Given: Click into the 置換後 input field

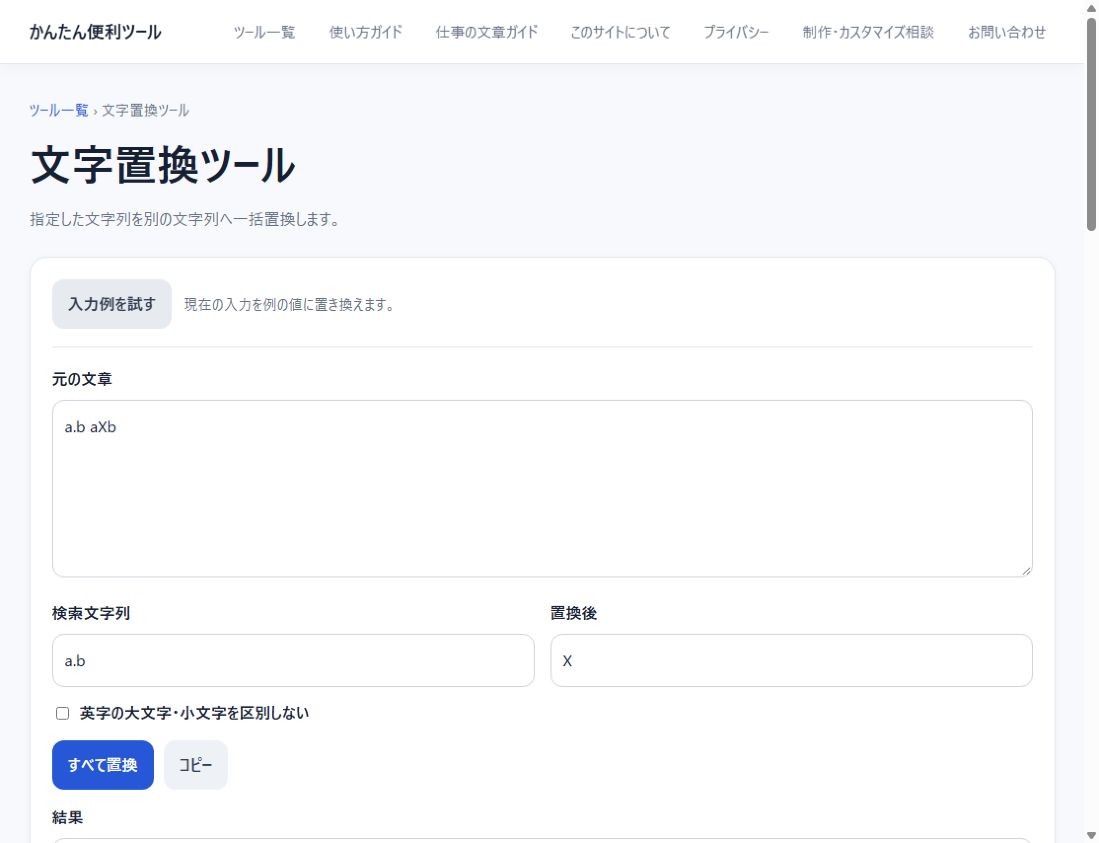Looking at the screenshot, I should coord(791,660).
